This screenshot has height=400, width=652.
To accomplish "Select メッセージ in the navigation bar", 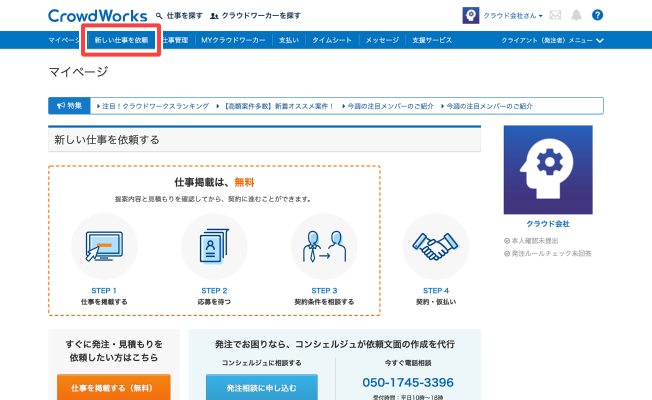I will pos(382,40).
